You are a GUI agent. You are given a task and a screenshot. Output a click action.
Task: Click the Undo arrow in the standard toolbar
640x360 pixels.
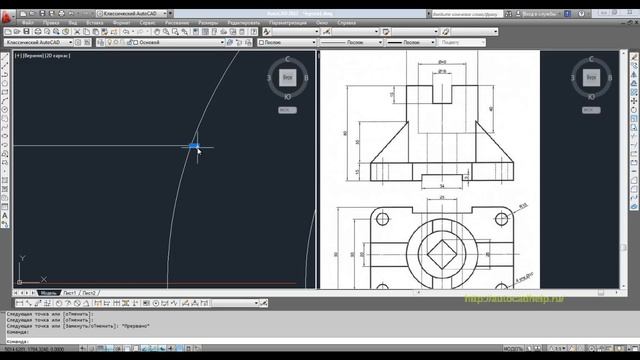tap(126, 31)
